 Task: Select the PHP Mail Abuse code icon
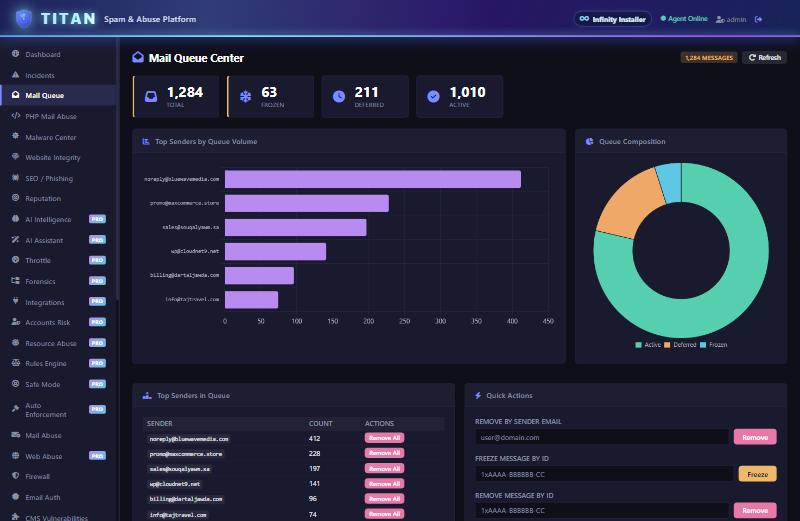pos(15,116)
